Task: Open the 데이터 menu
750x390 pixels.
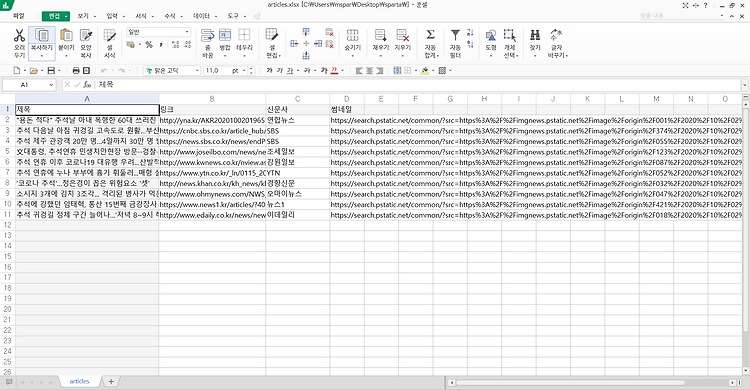Action: pos(201,16)
